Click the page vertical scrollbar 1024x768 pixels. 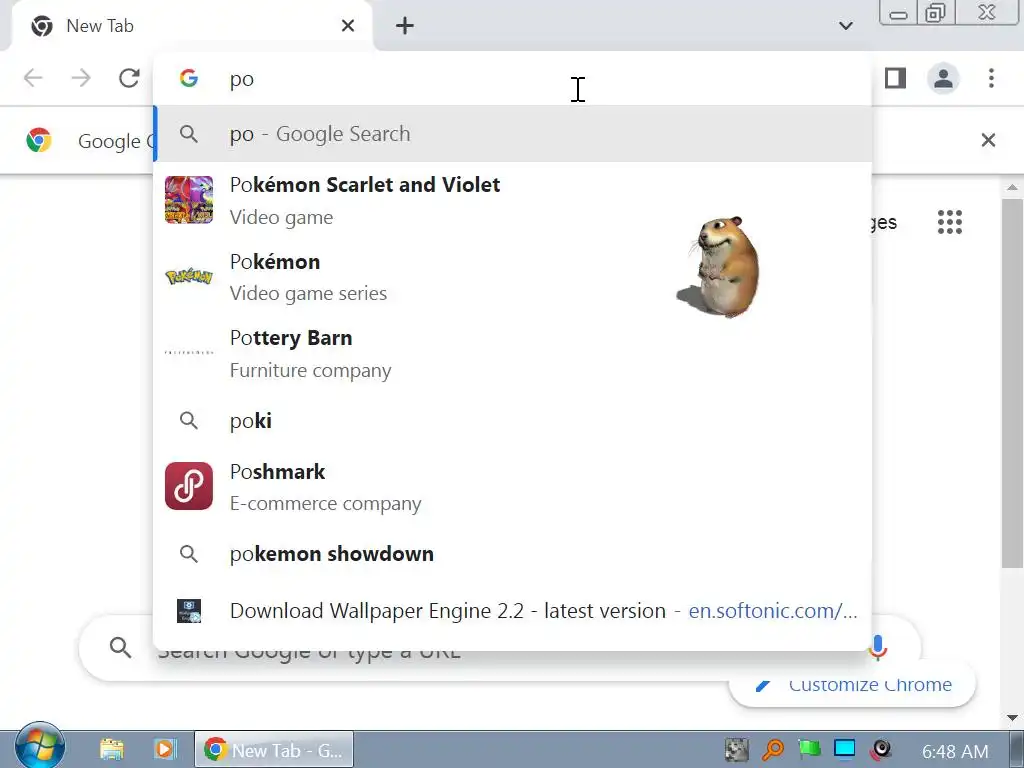[1012, 383]
